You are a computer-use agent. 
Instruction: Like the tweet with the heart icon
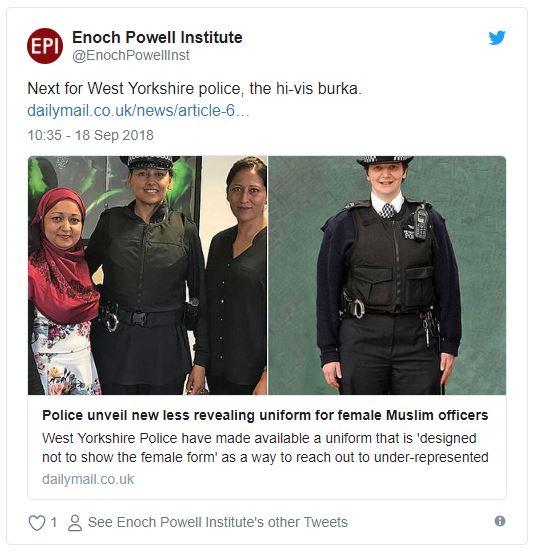click(37, 522)
